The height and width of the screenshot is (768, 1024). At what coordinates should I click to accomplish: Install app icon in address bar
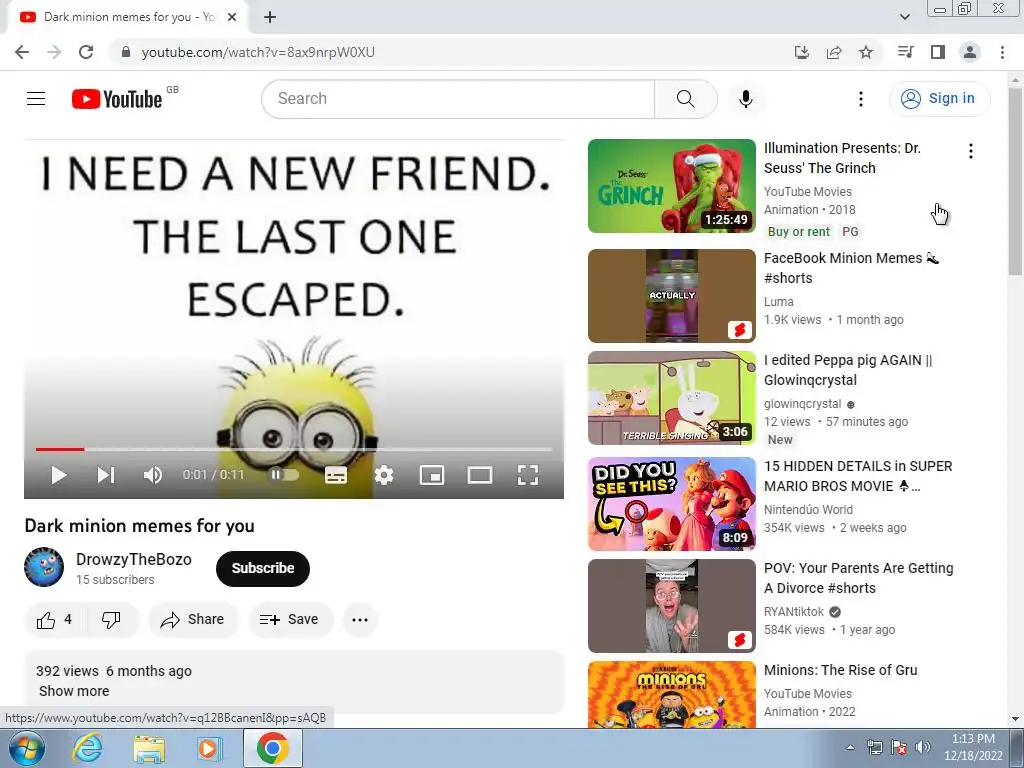(x=801, y=52)
